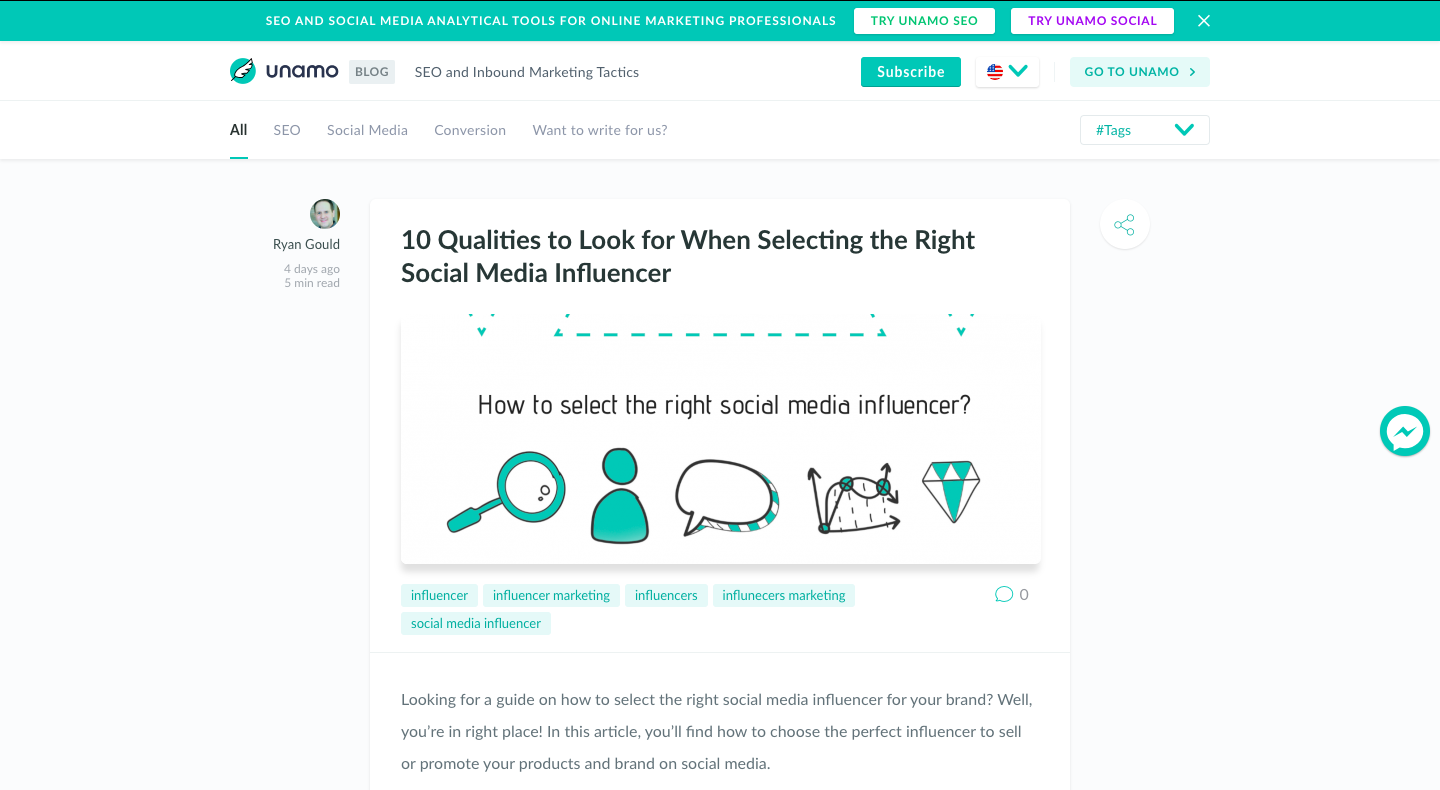Viewport: 1440px width, 790px height.
Task: Click the Ryan Gould author name
Action: pyautogui.click(x=306, y=244)
